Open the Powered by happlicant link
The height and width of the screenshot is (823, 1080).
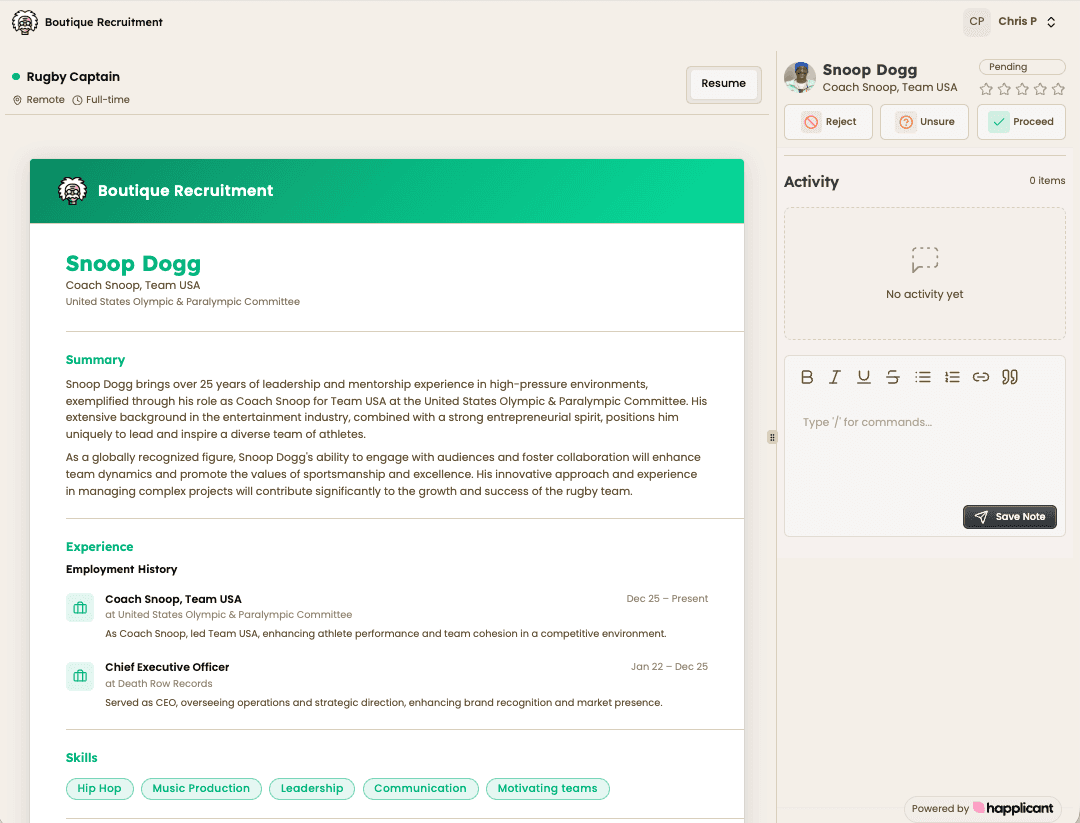[x=983, y=809]
